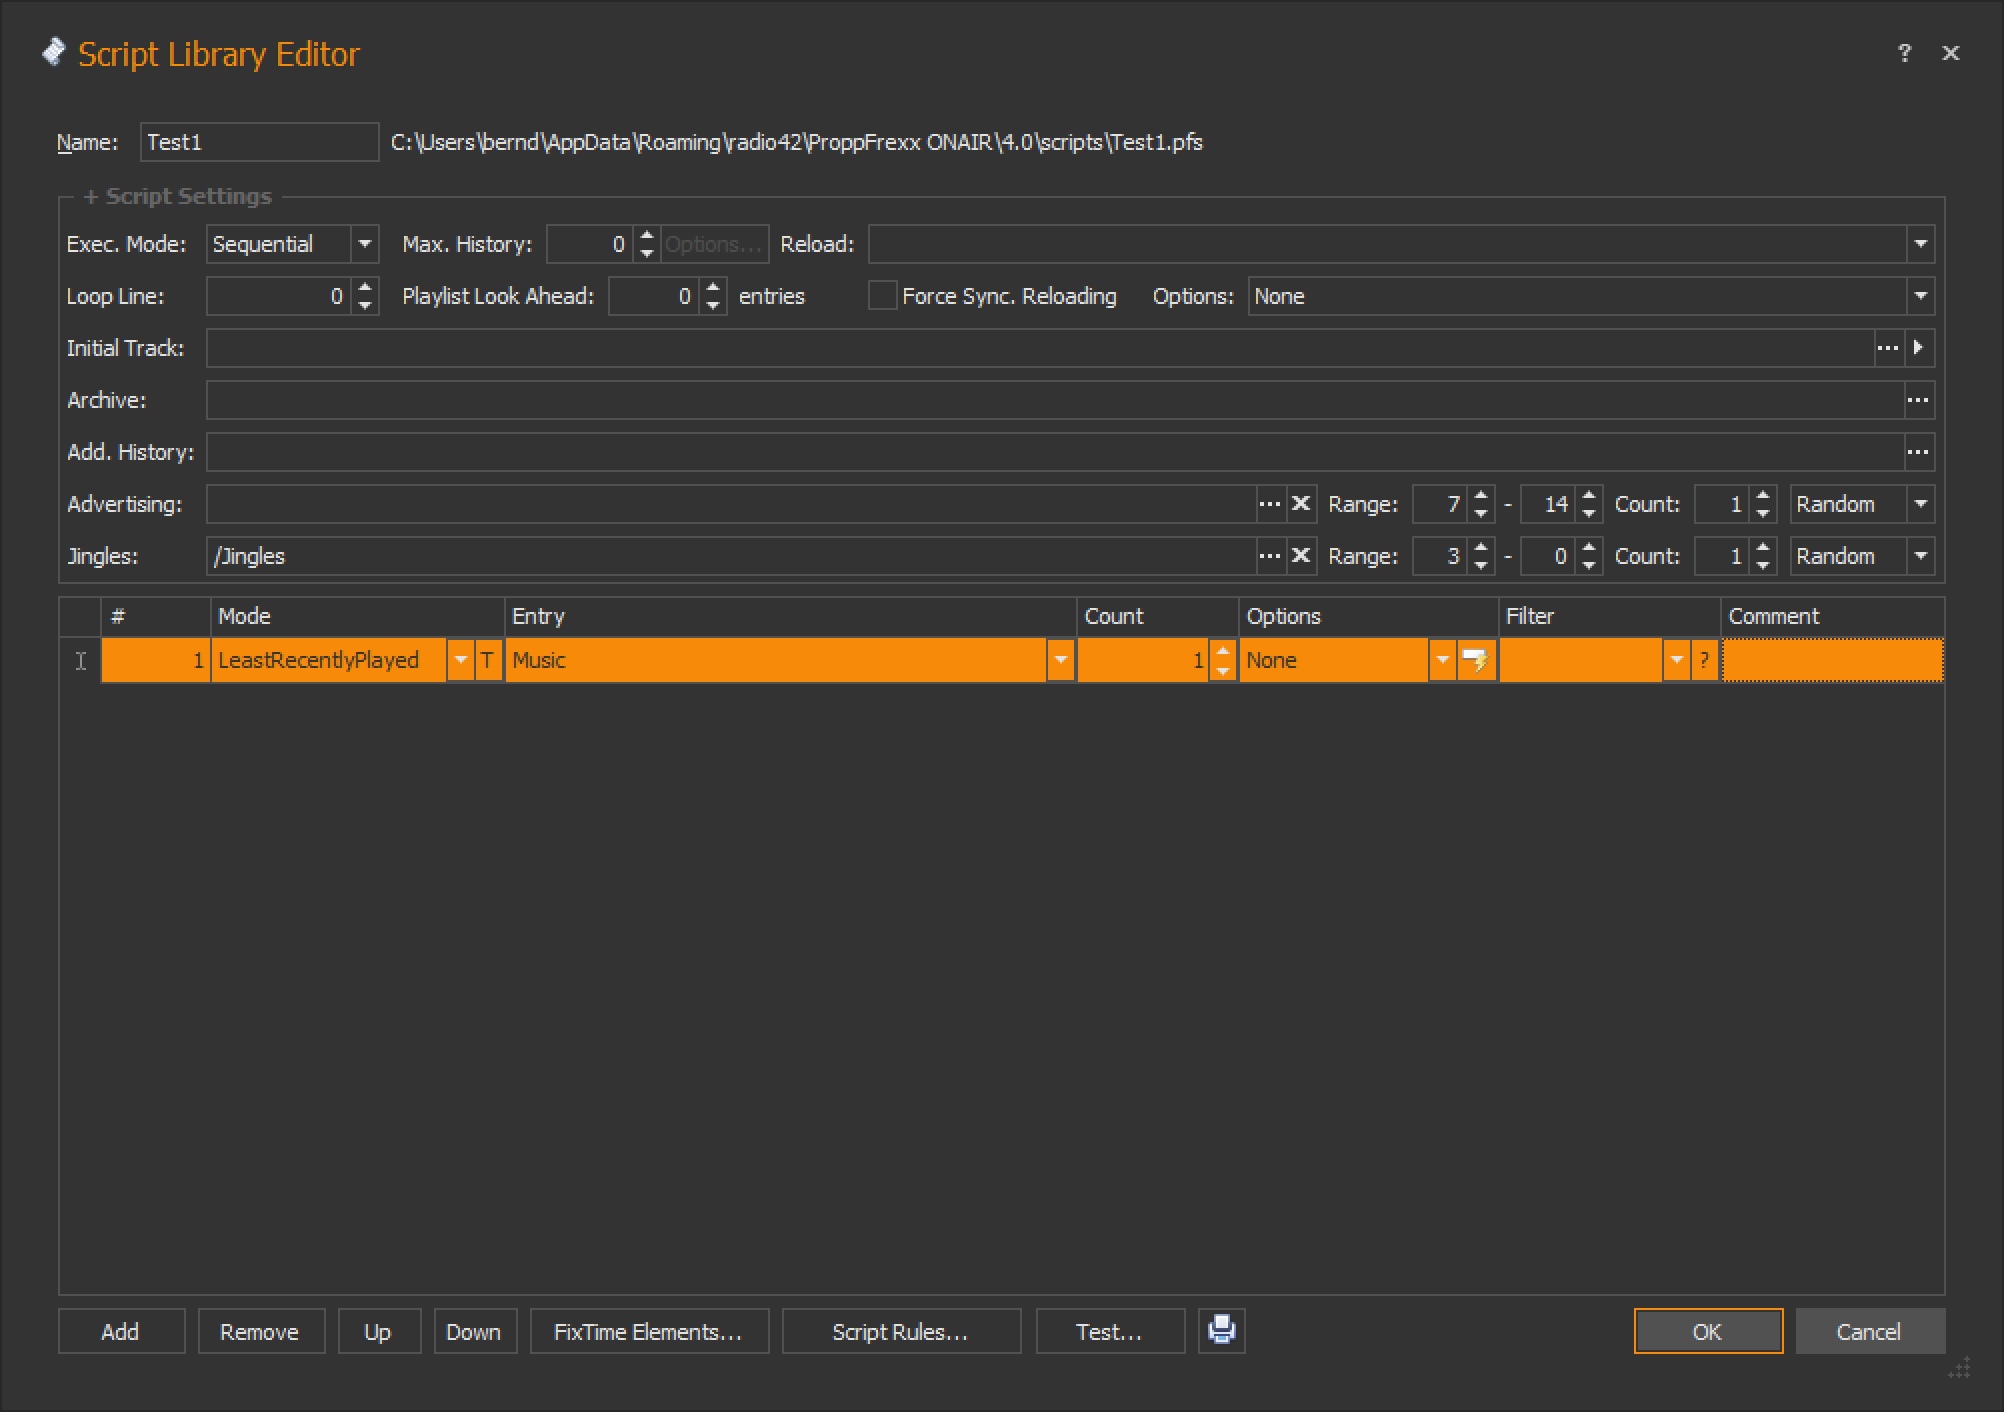Click the Add button
This screenshot has height=1412, width=2004.
tap(121, 1331)
